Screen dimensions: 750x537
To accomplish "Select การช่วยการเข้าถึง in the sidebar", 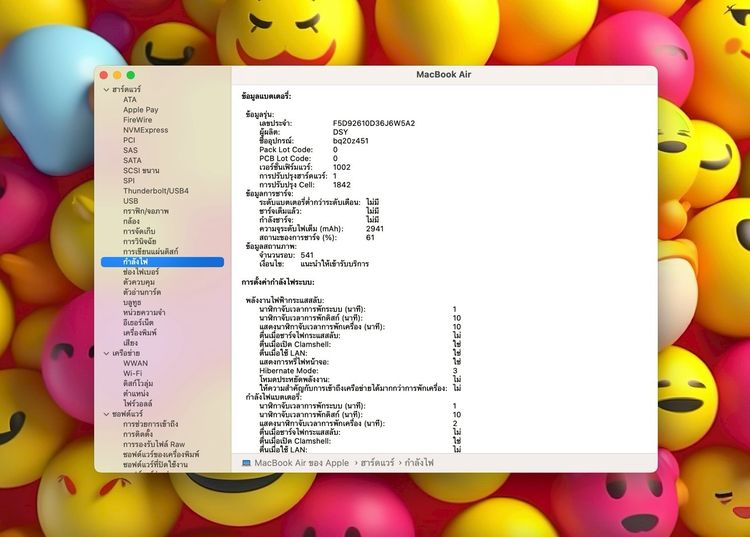I will [x=151, y=424].
